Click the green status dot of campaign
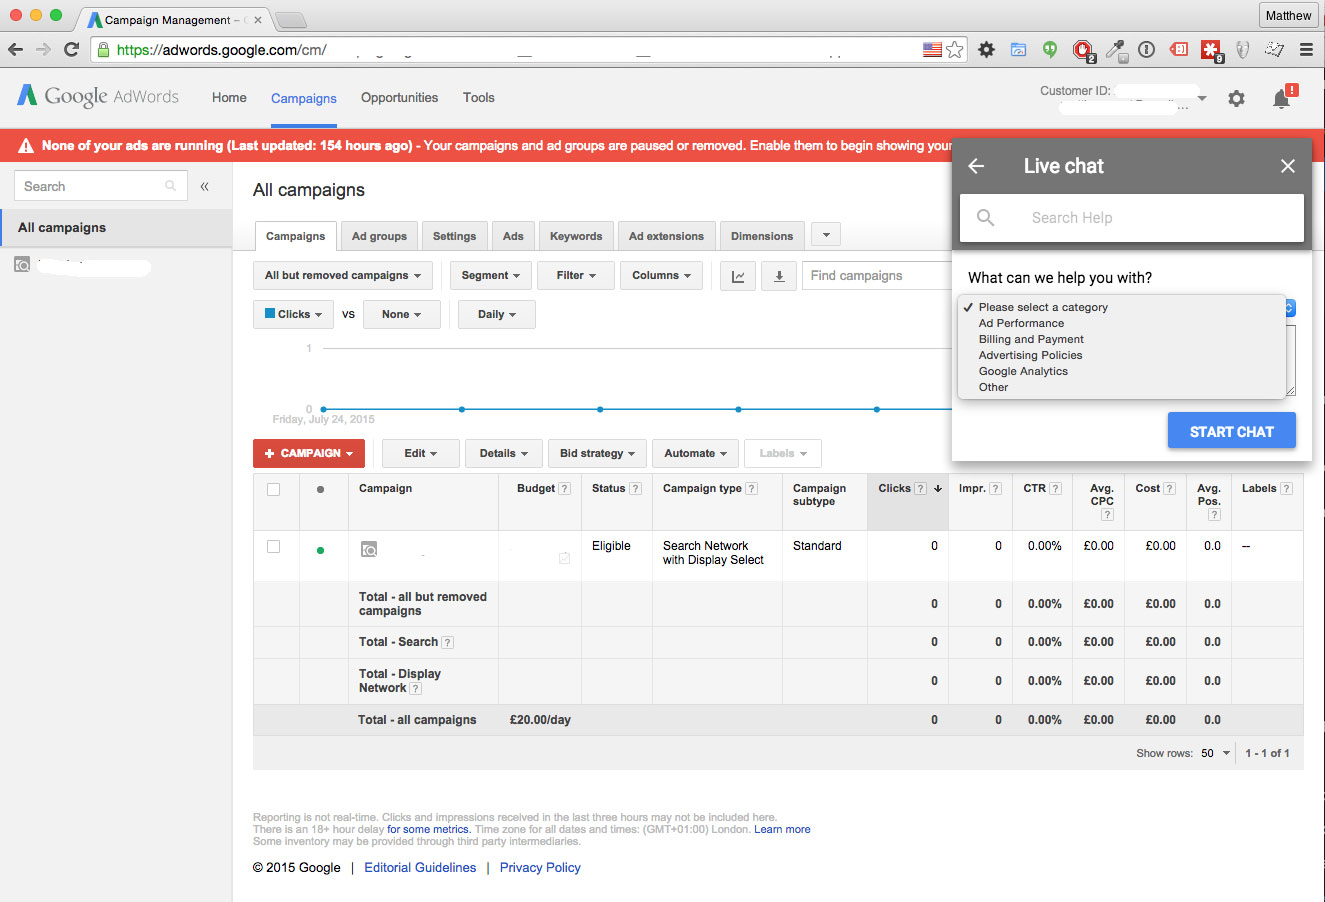This screenshot has width=1325, height=902. click(320, 550)
